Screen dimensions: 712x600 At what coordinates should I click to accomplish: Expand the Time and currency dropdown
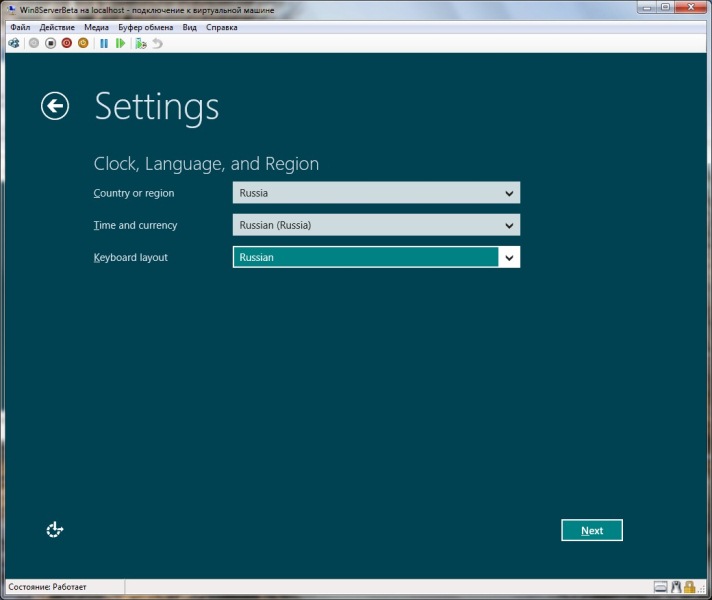pos(376,225)
